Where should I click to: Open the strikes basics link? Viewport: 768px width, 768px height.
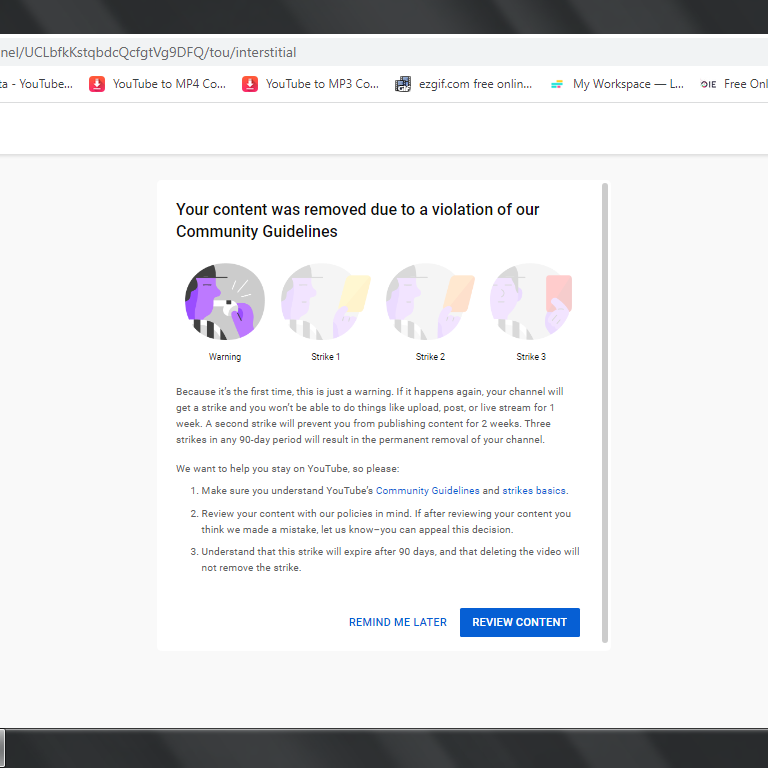click(534, 490)
